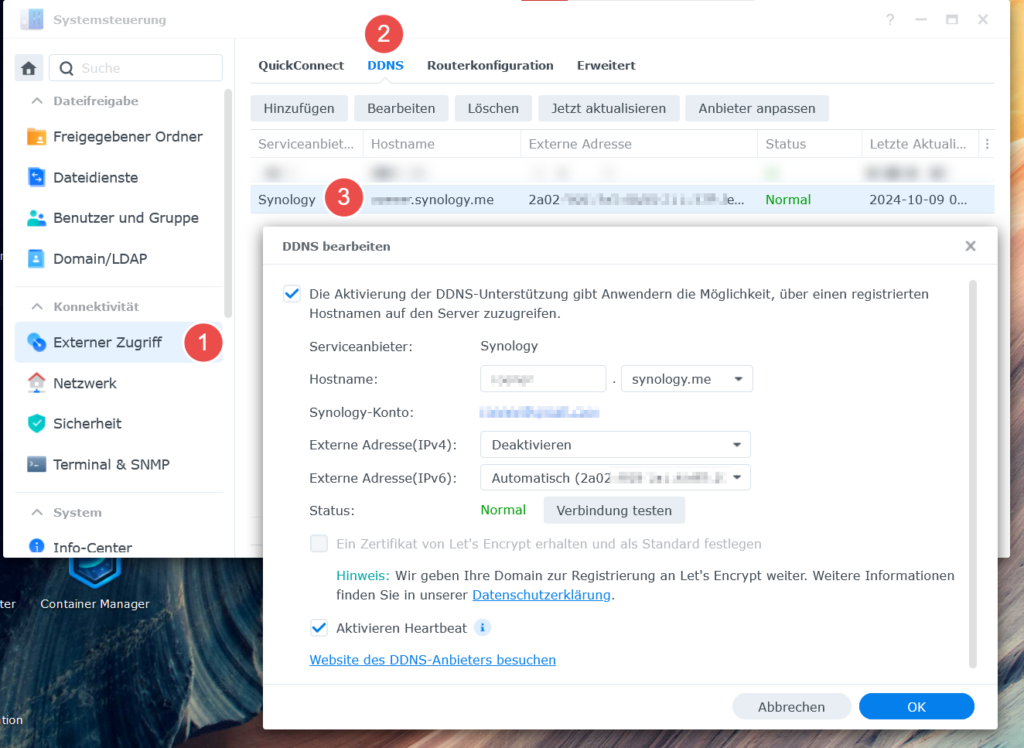Sort by the Letzte Aktualisierung column header
This screenshot has width=1024, height=748.
(920, 144)
